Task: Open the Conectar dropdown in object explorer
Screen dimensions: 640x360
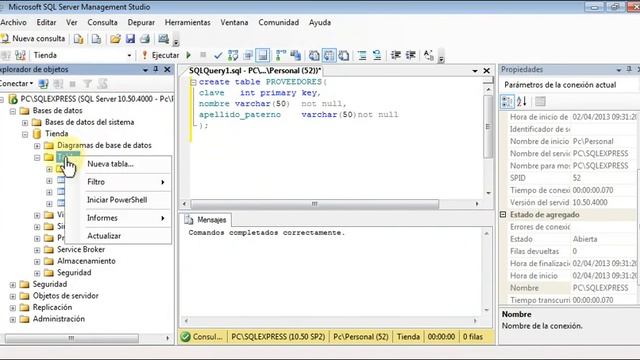Action: 16,84
